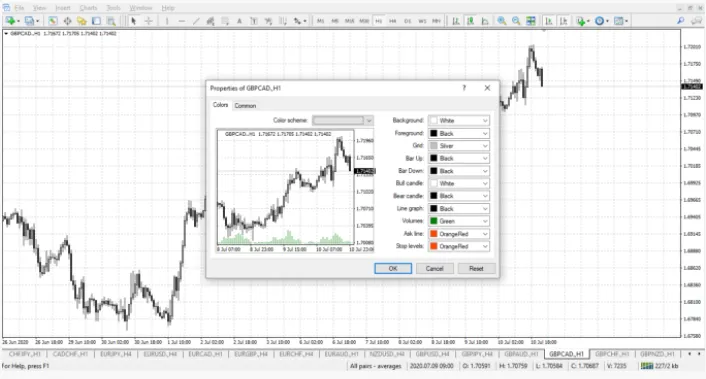Open the Bull candle color dropdown
The height and width of the screenshot is (379, 706).
pos(459,183)
